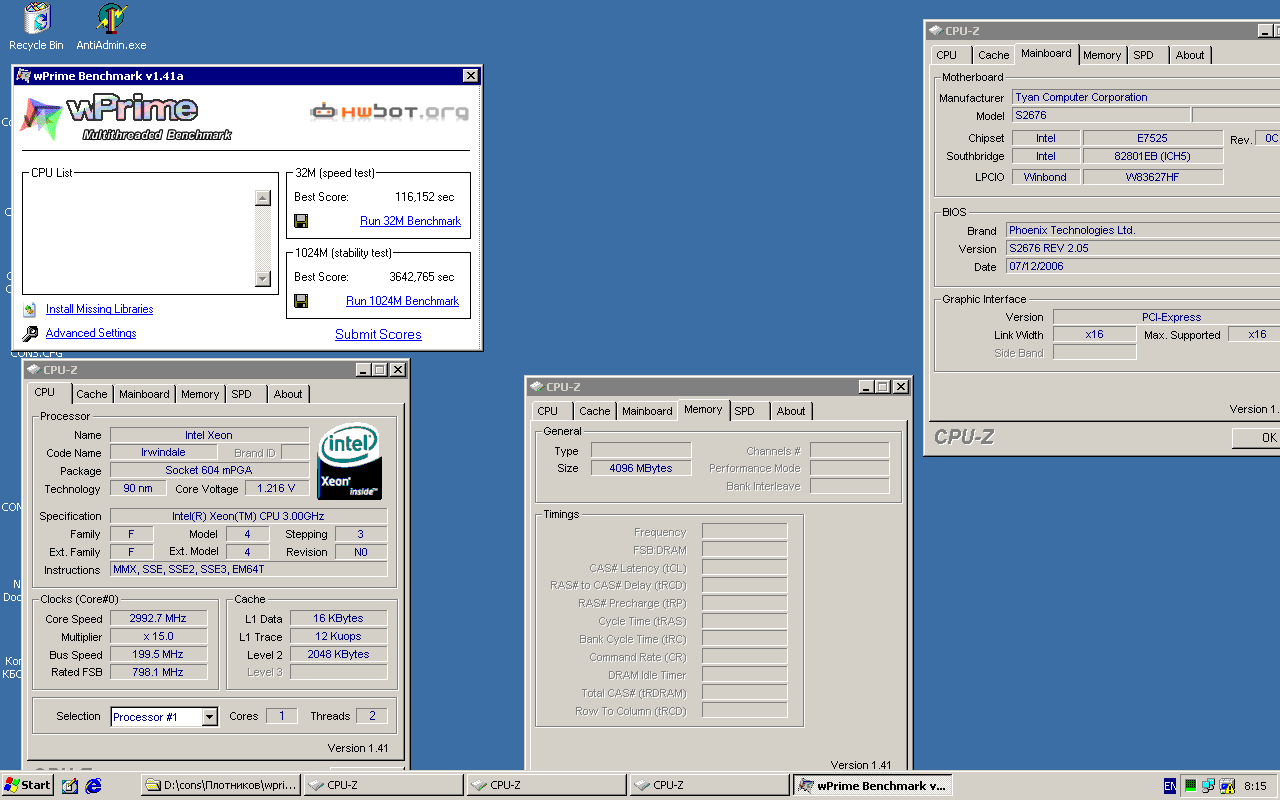Click the Intel Xeon inside logo
The height and width of the screenshot is (800, 1280).
point(349,462)
